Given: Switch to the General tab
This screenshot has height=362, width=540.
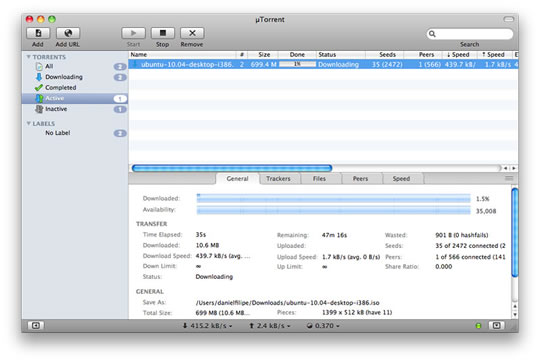Looking at the screenshot, I should pos(237,179).
